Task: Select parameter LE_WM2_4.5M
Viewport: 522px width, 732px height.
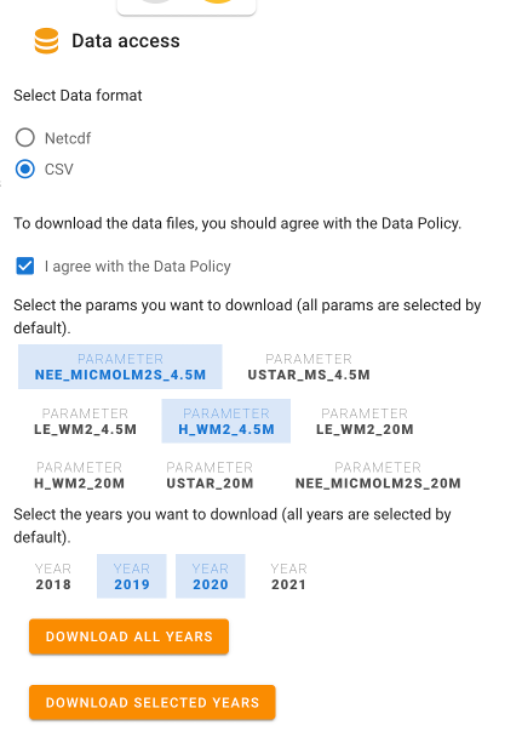Action: coord(85,421)
